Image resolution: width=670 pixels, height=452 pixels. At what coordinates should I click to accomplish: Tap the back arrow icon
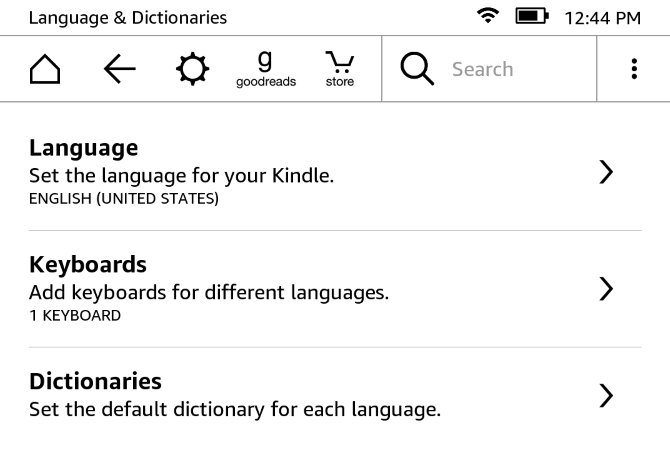click(119, 70)
